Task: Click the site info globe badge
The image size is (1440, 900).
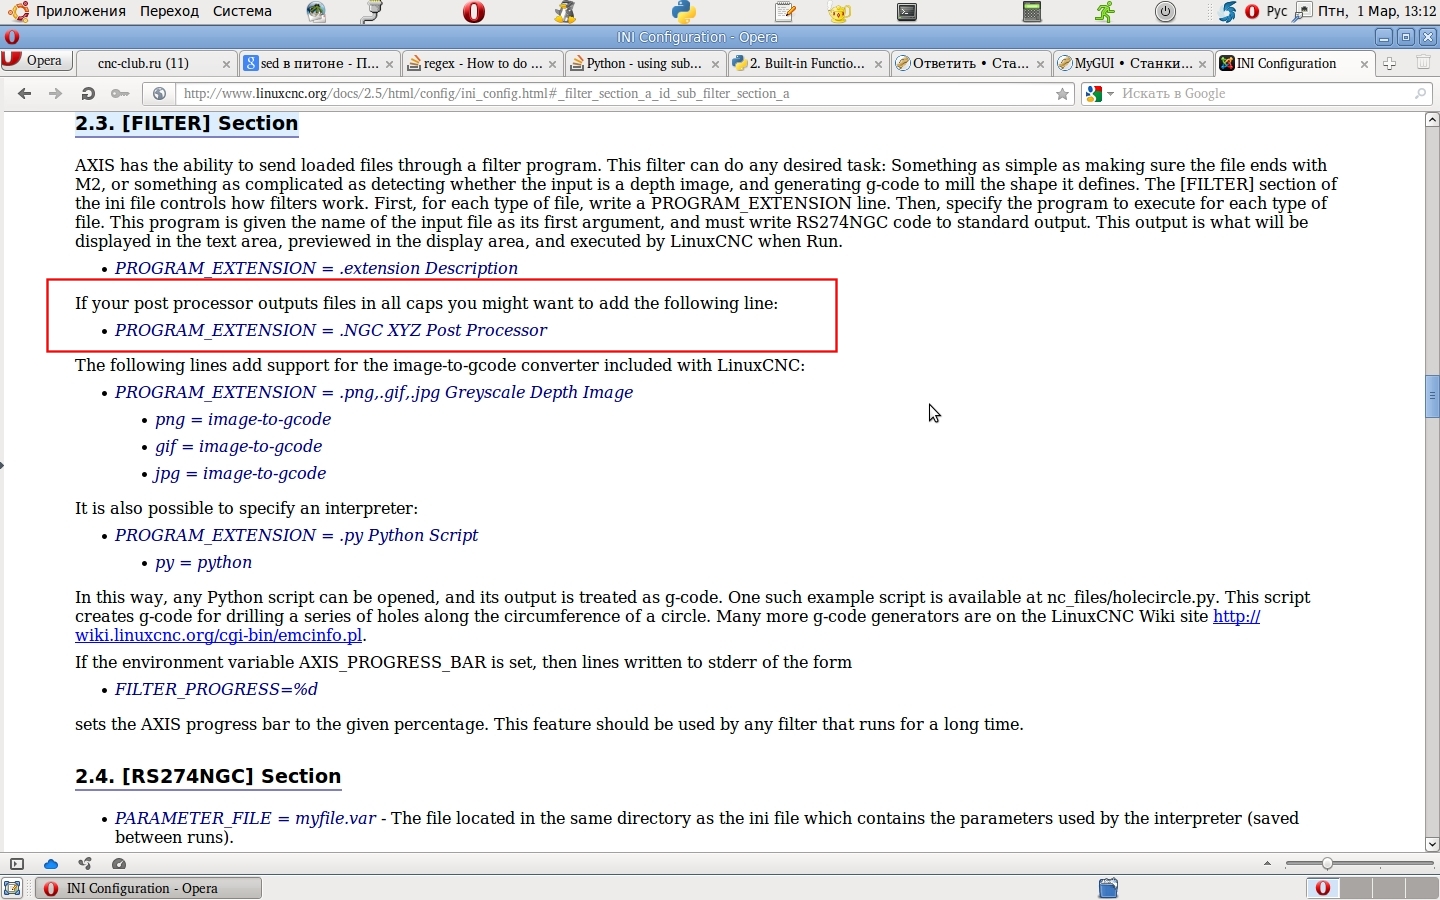Action: [158, 94]
